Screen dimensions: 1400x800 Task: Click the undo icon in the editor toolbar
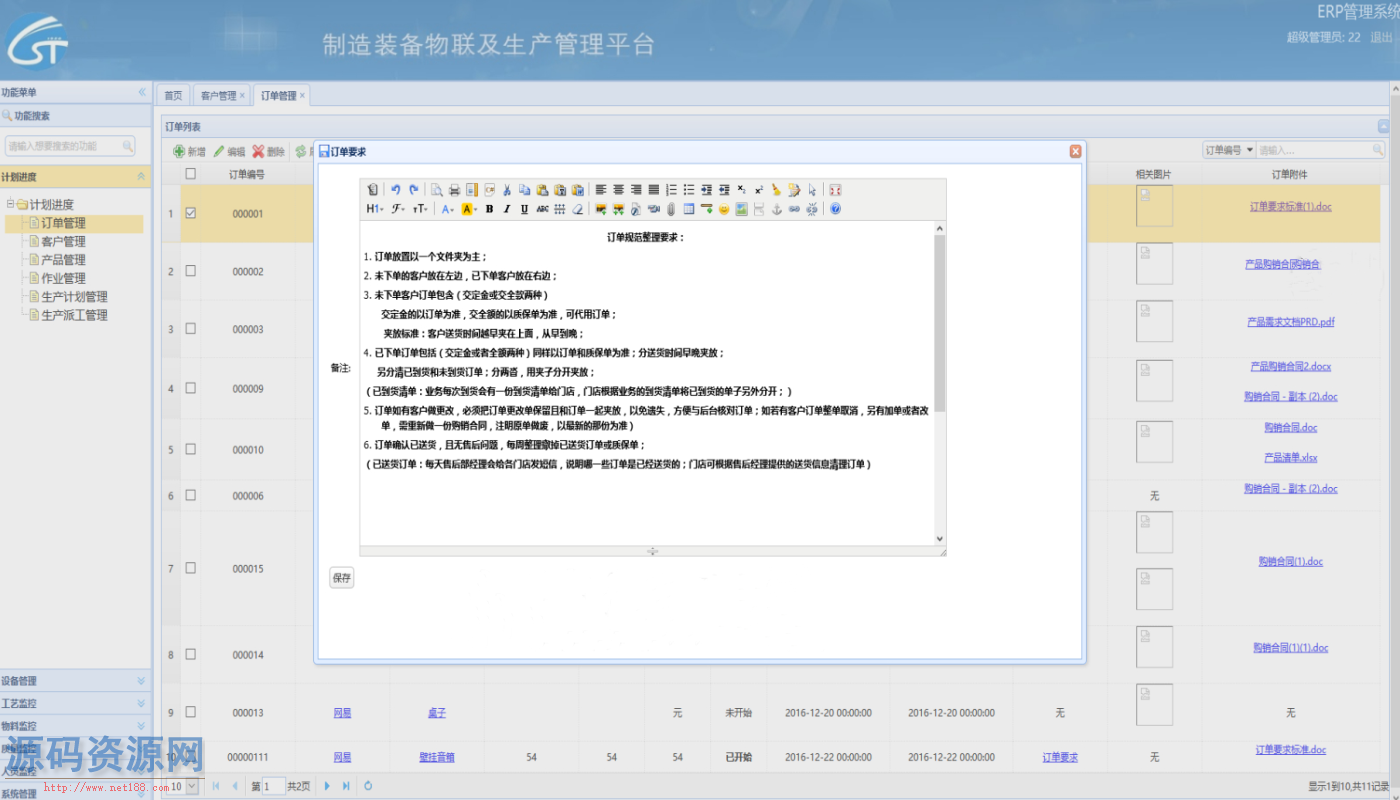click(x=396, y=189)
